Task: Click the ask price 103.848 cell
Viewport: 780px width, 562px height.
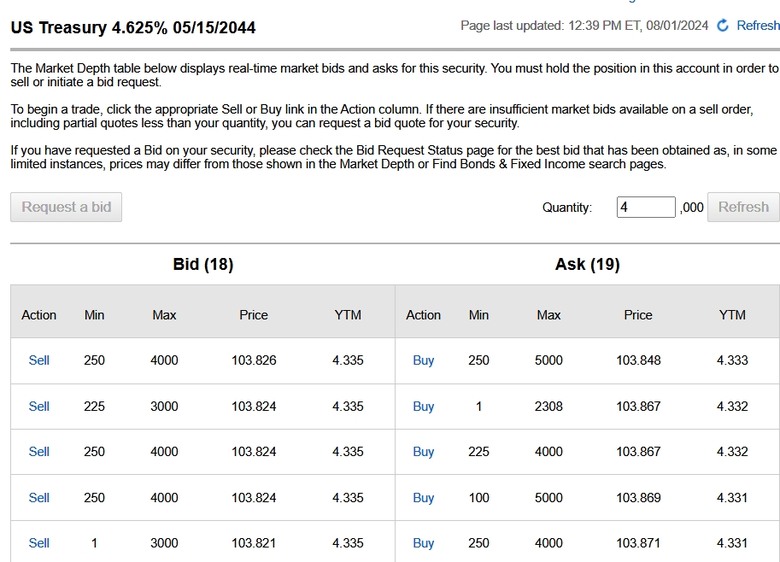Action: tap(638, 360)
